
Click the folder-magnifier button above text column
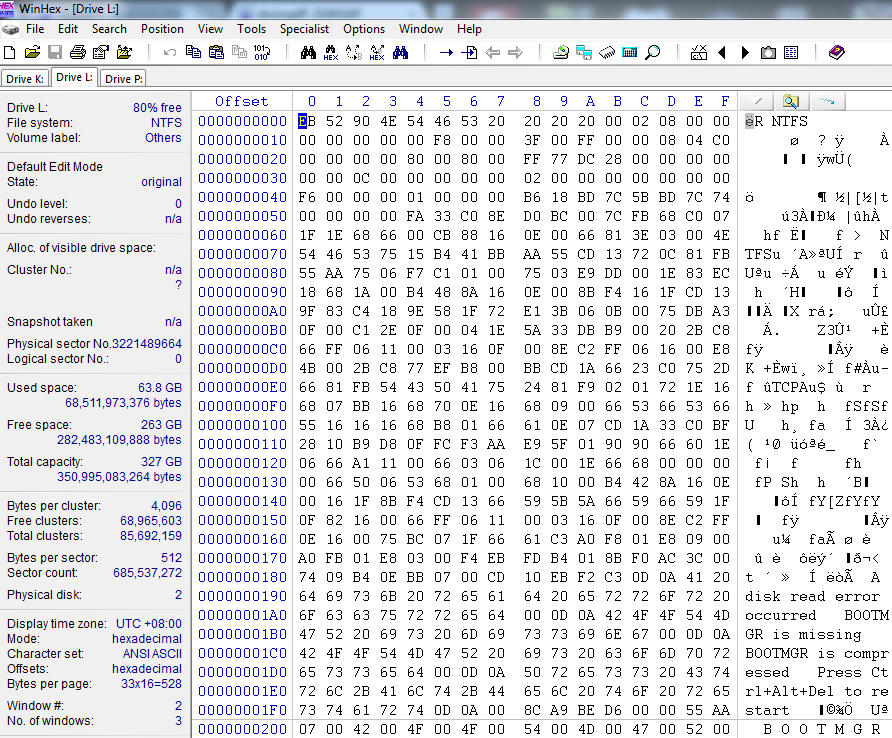click(x=791, y=101)
